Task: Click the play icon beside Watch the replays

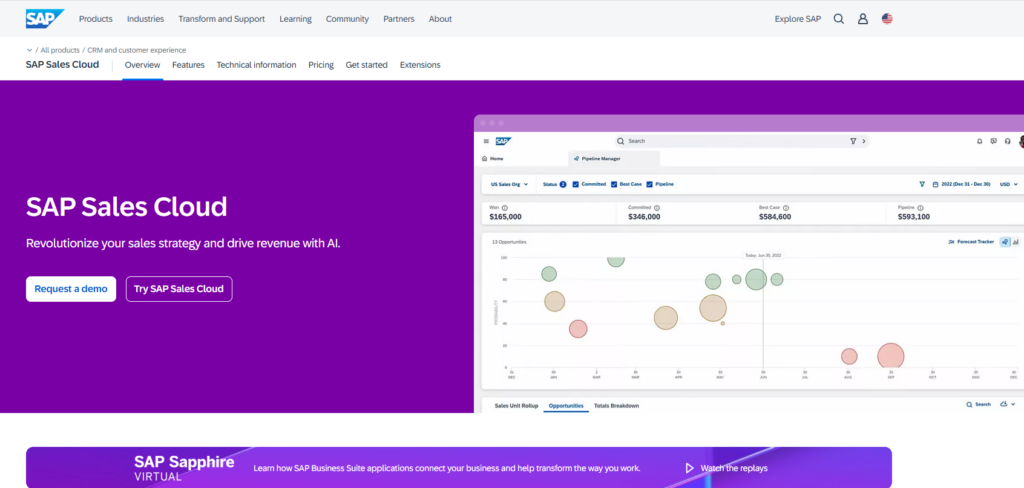Action: coord(689,468)
